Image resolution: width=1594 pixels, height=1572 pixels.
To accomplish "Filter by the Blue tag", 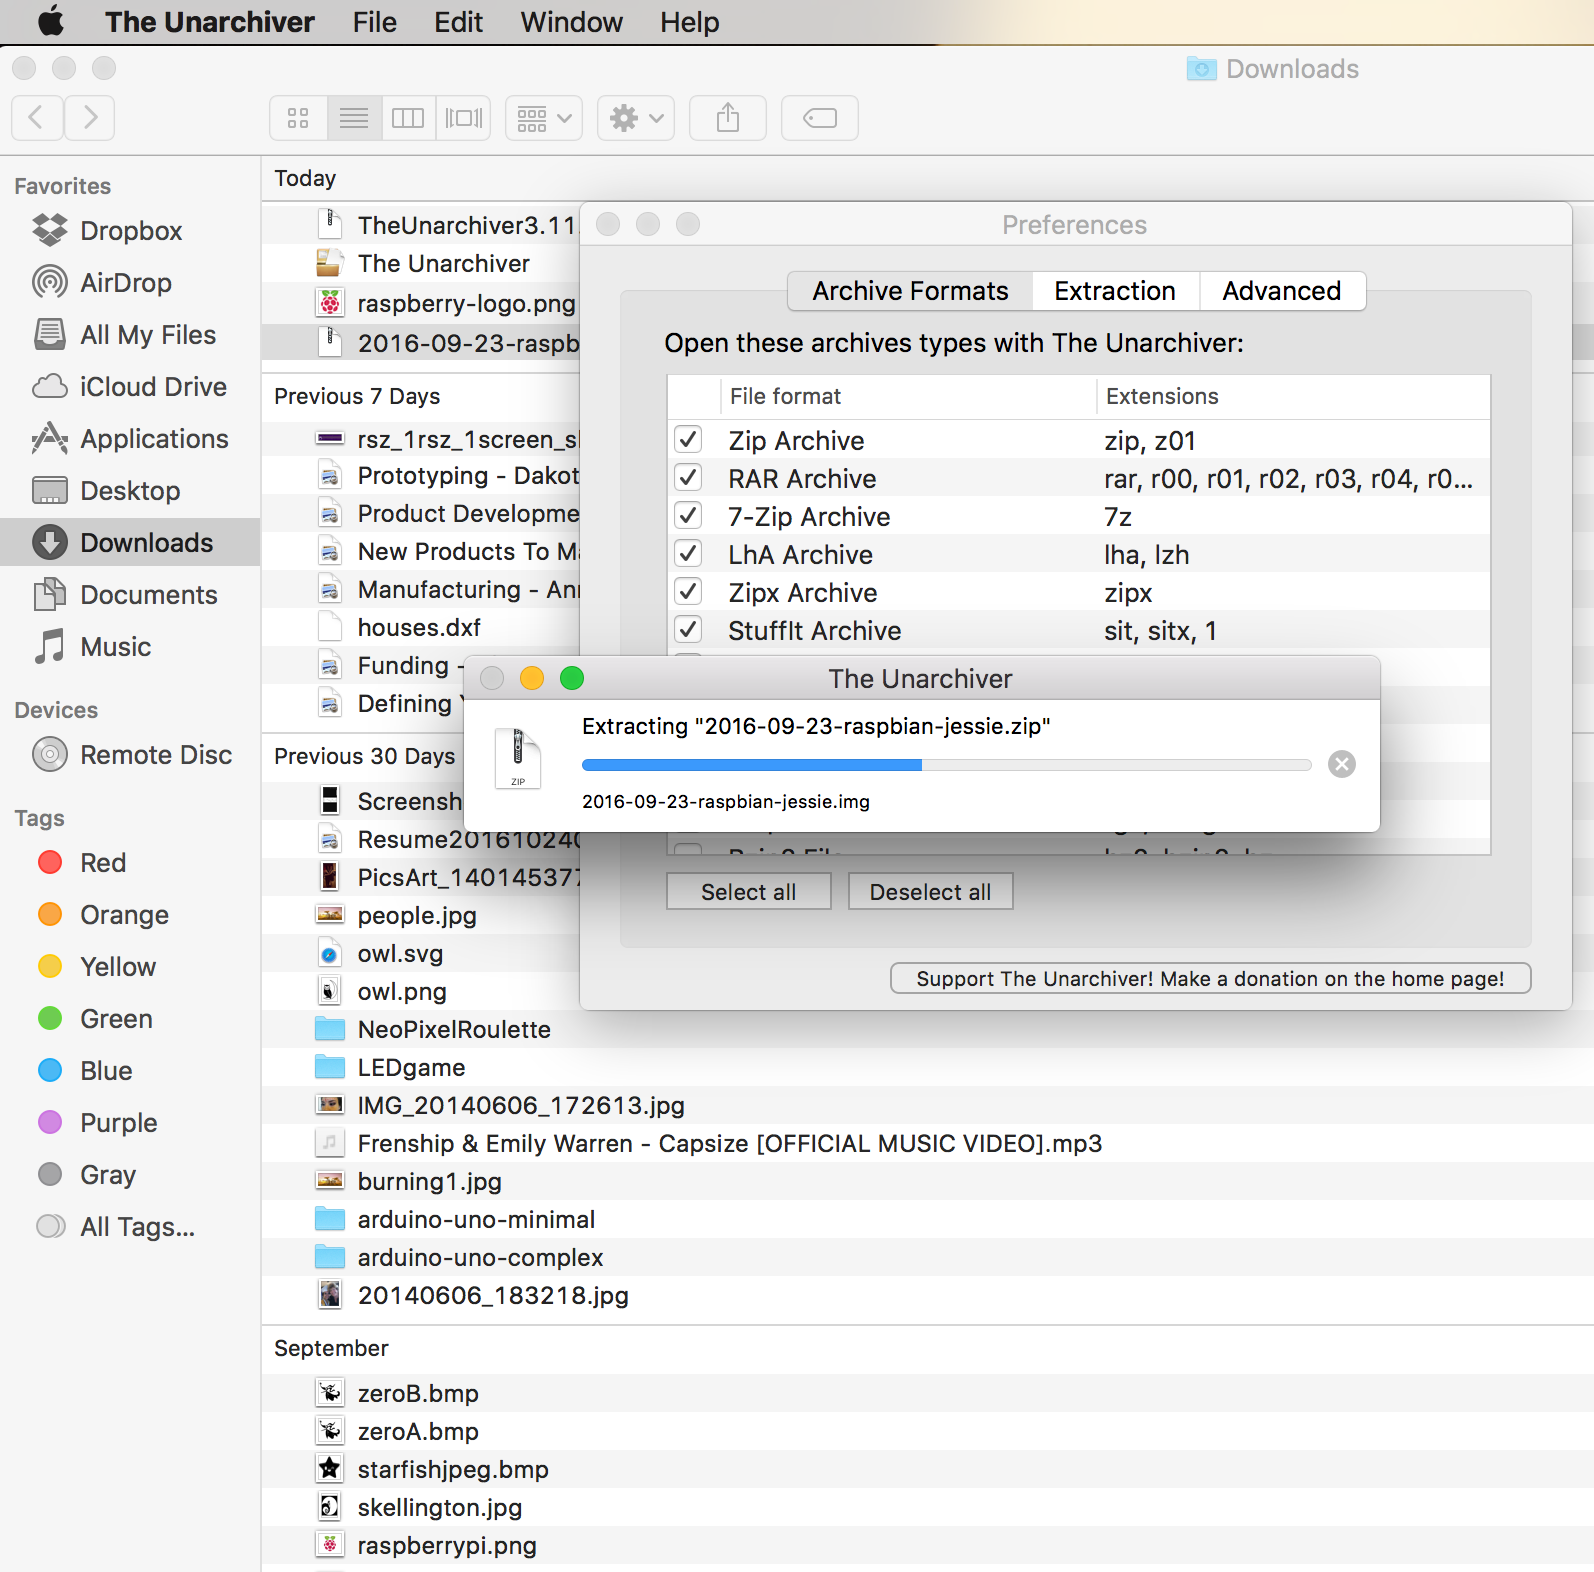I will point(130,1071).
